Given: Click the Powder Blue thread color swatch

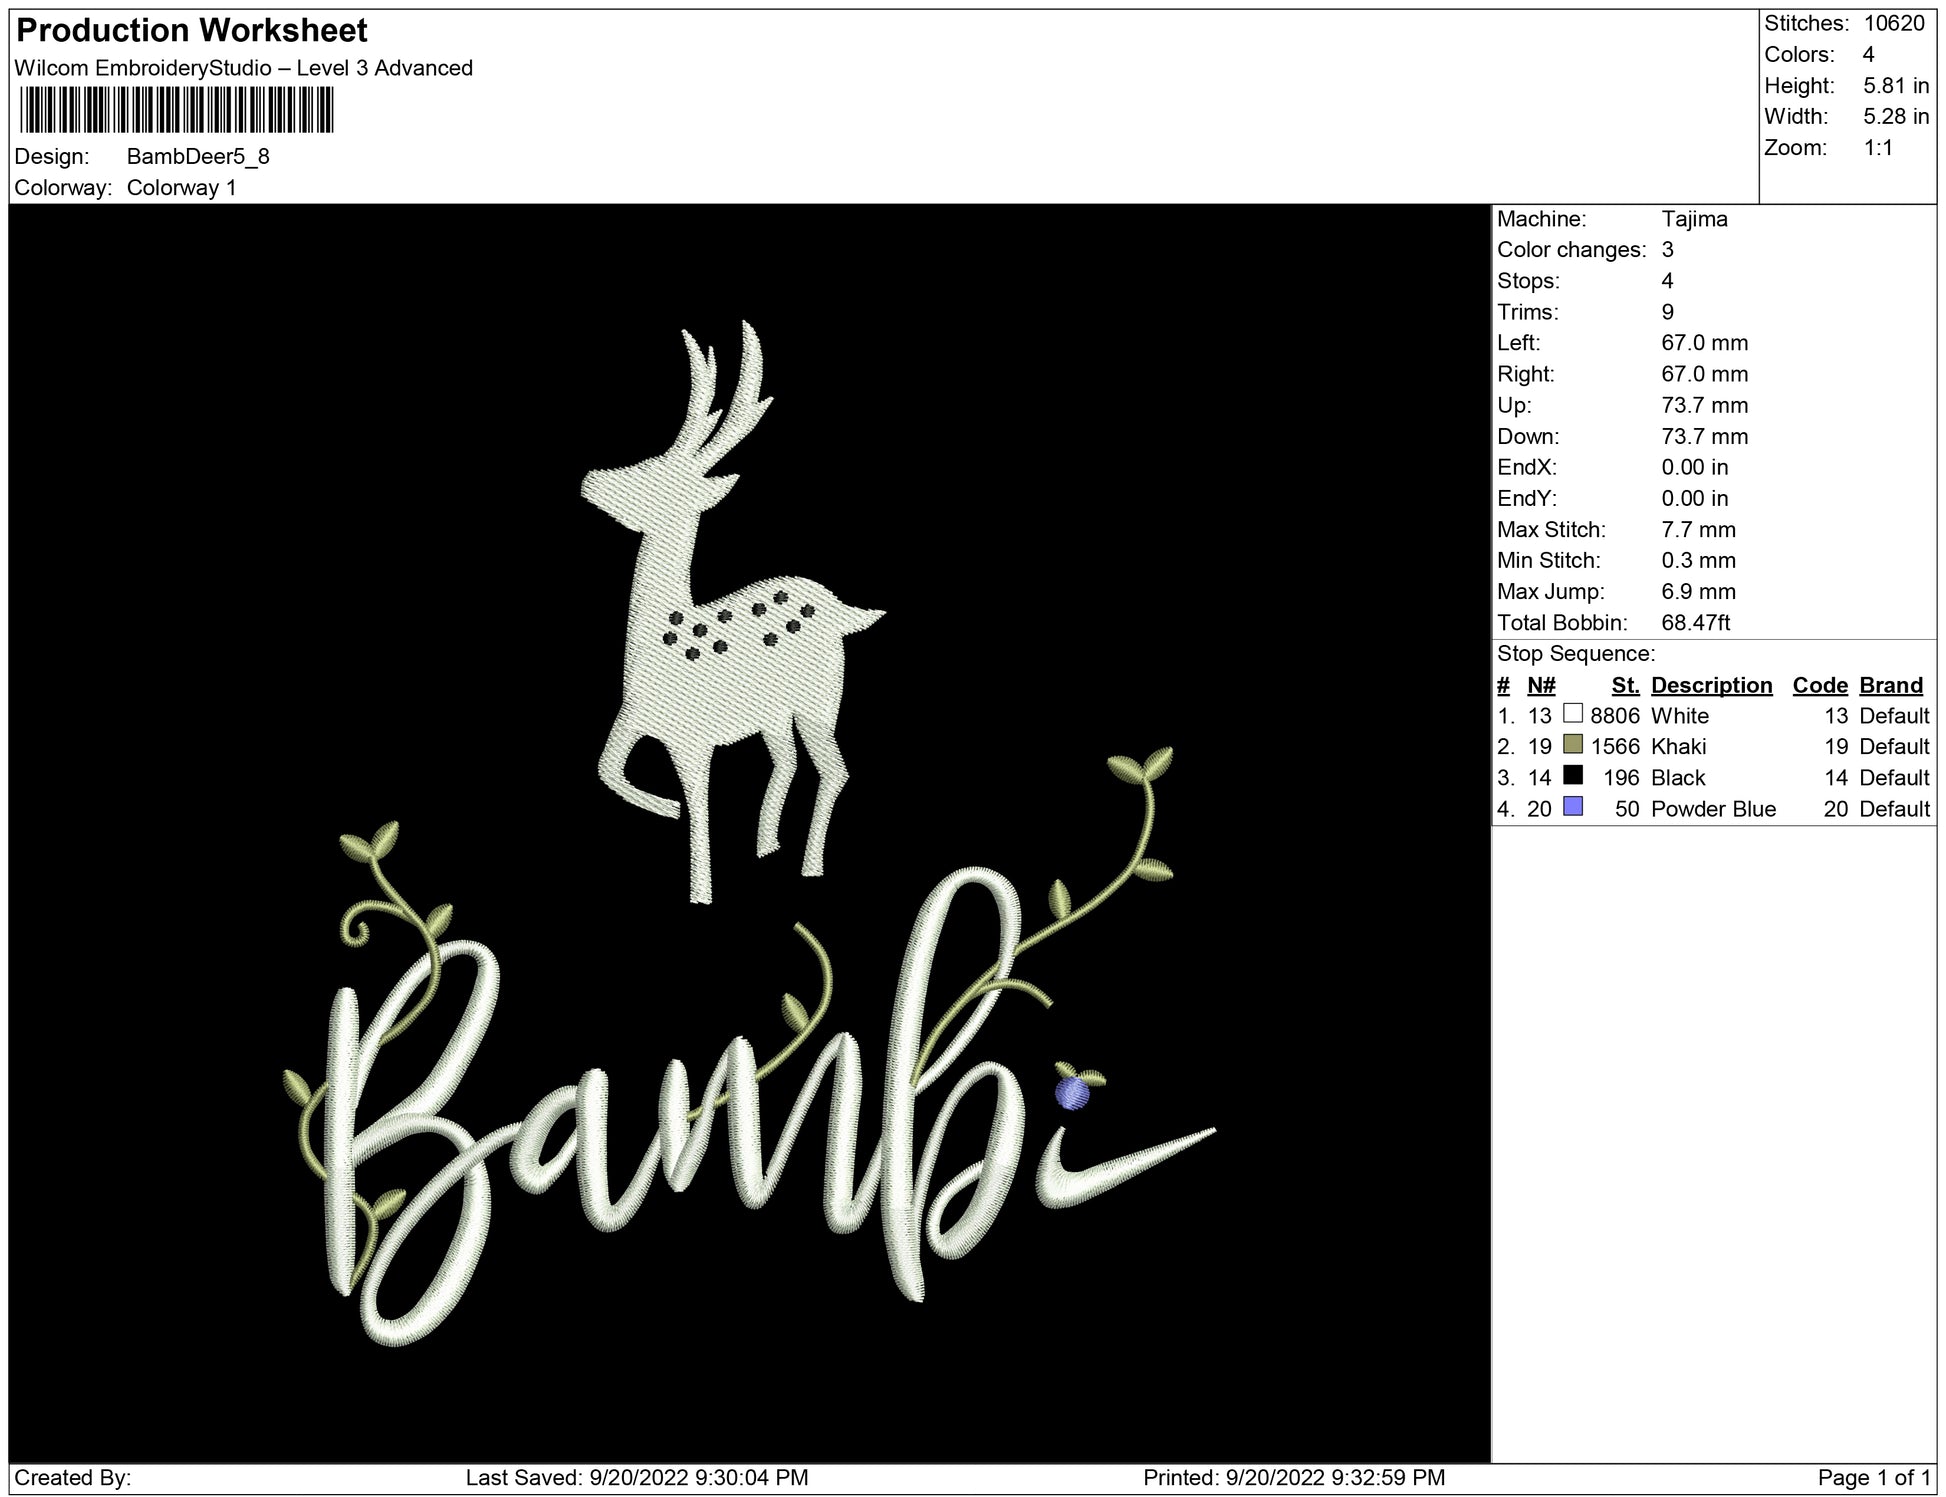Looking at the screenshot, I should (1573, 807).
